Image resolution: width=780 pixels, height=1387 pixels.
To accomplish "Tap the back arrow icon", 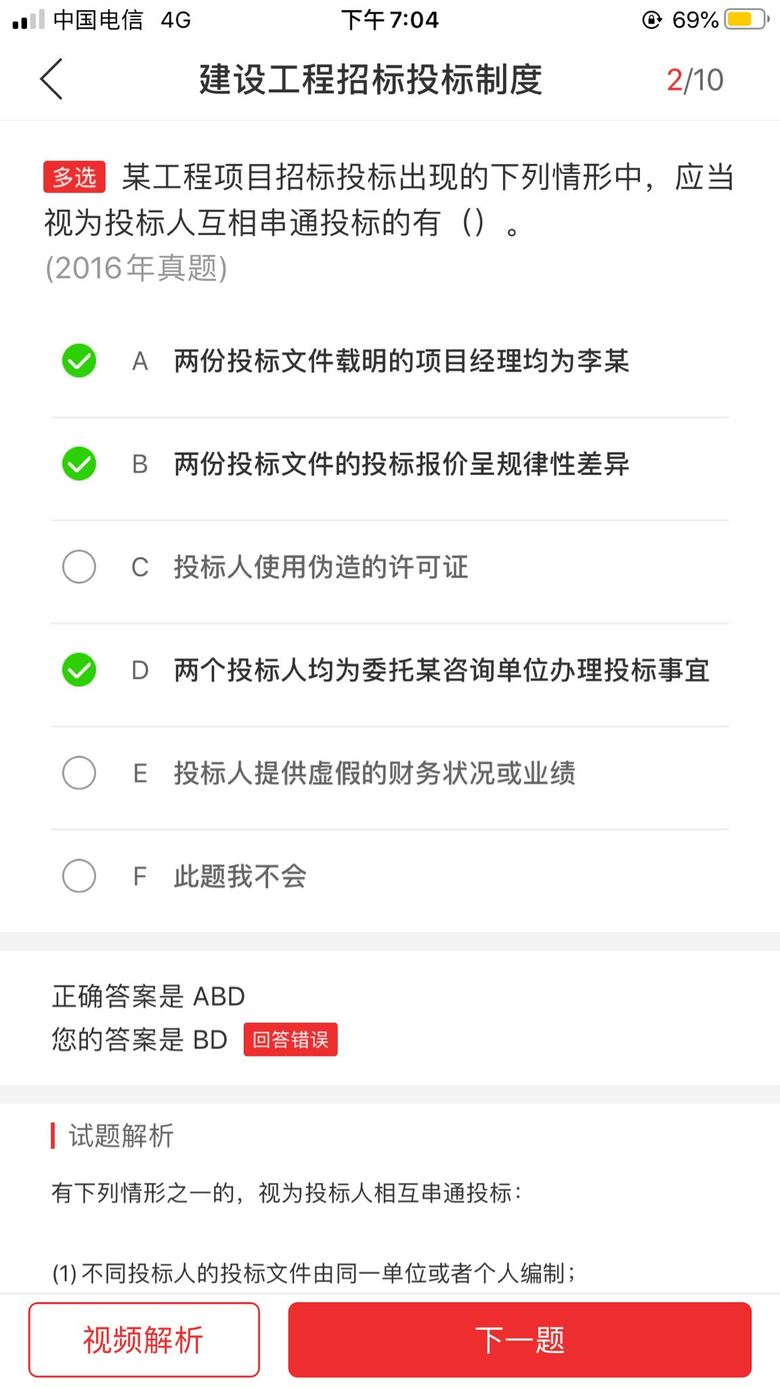I will [x=51, y=79].
